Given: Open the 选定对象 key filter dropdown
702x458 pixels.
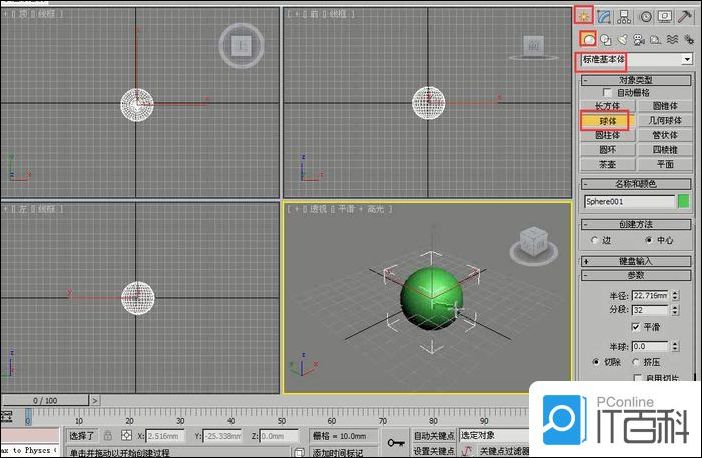Looking at the screenshot, I should [494, 435].
